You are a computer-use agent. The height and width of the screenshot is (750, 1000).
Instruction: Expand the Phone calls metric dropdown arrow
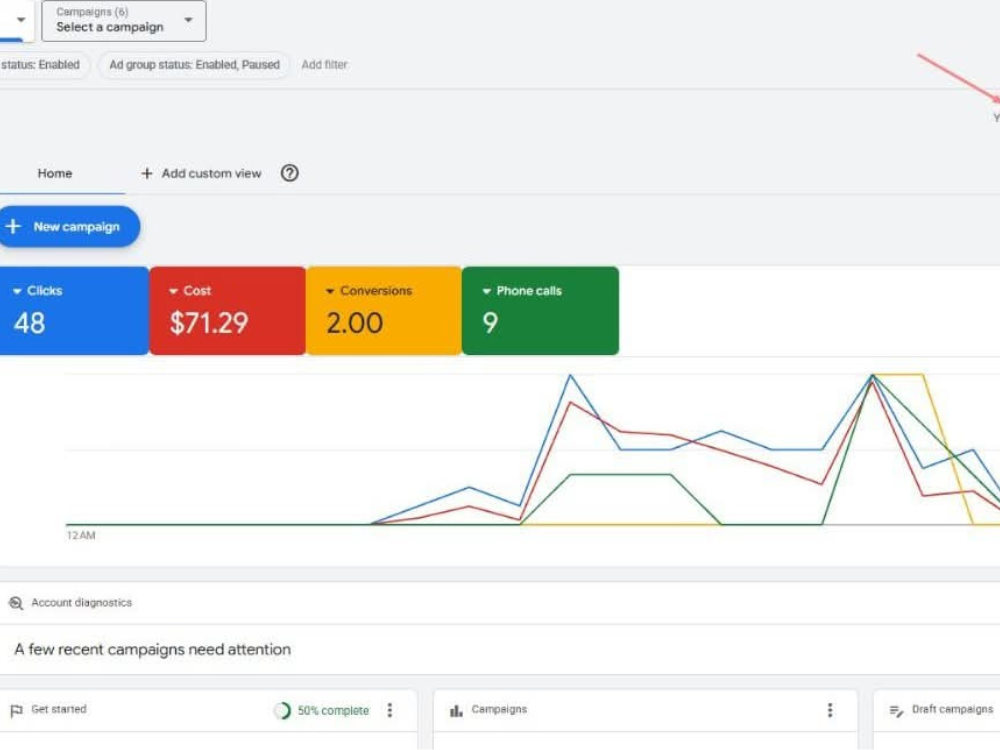pos(487,291)
